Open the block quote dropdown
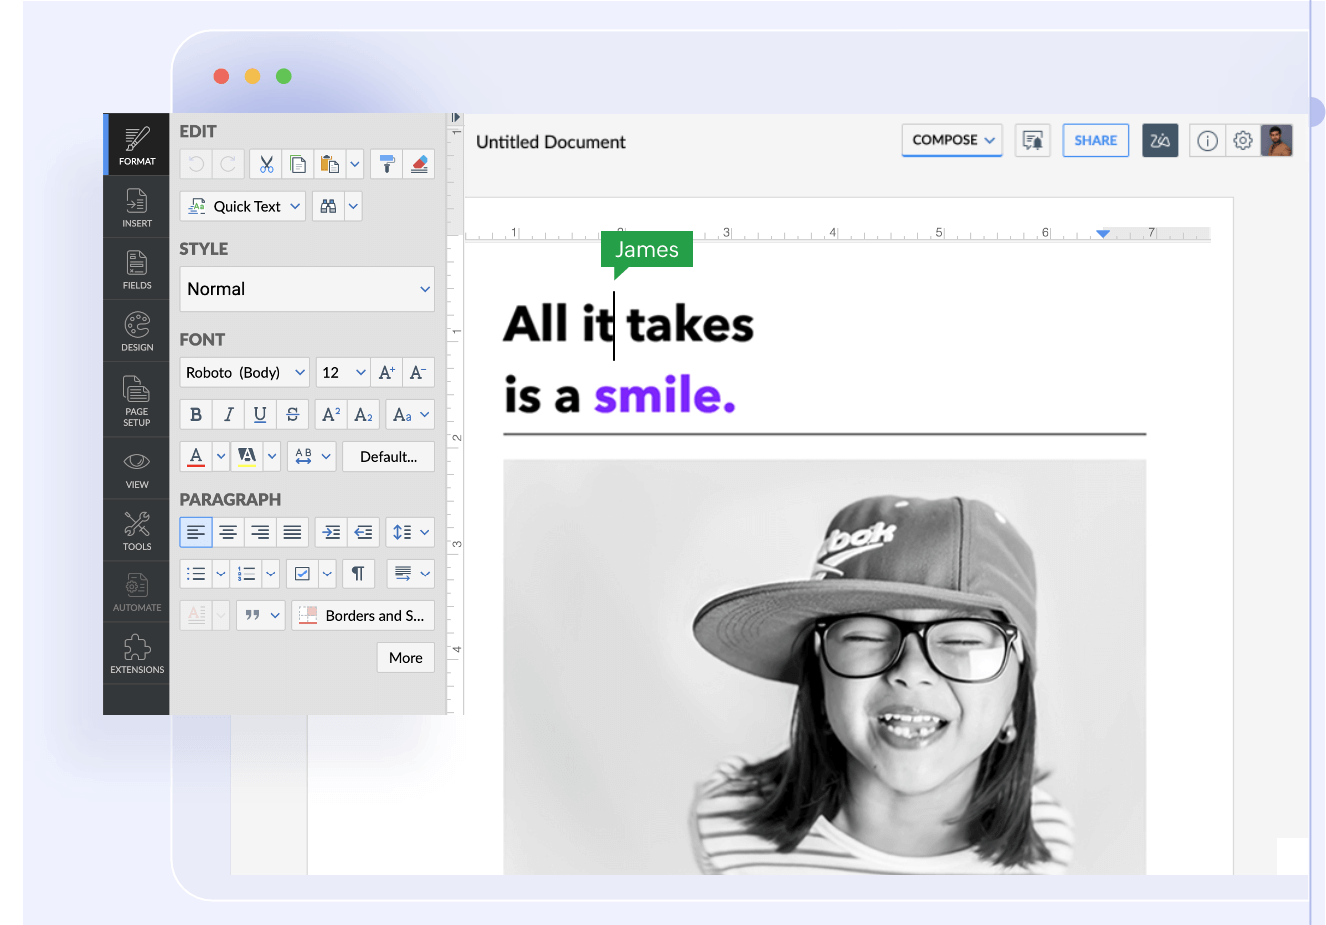The image size is (1326, 925). coord(261,615)
